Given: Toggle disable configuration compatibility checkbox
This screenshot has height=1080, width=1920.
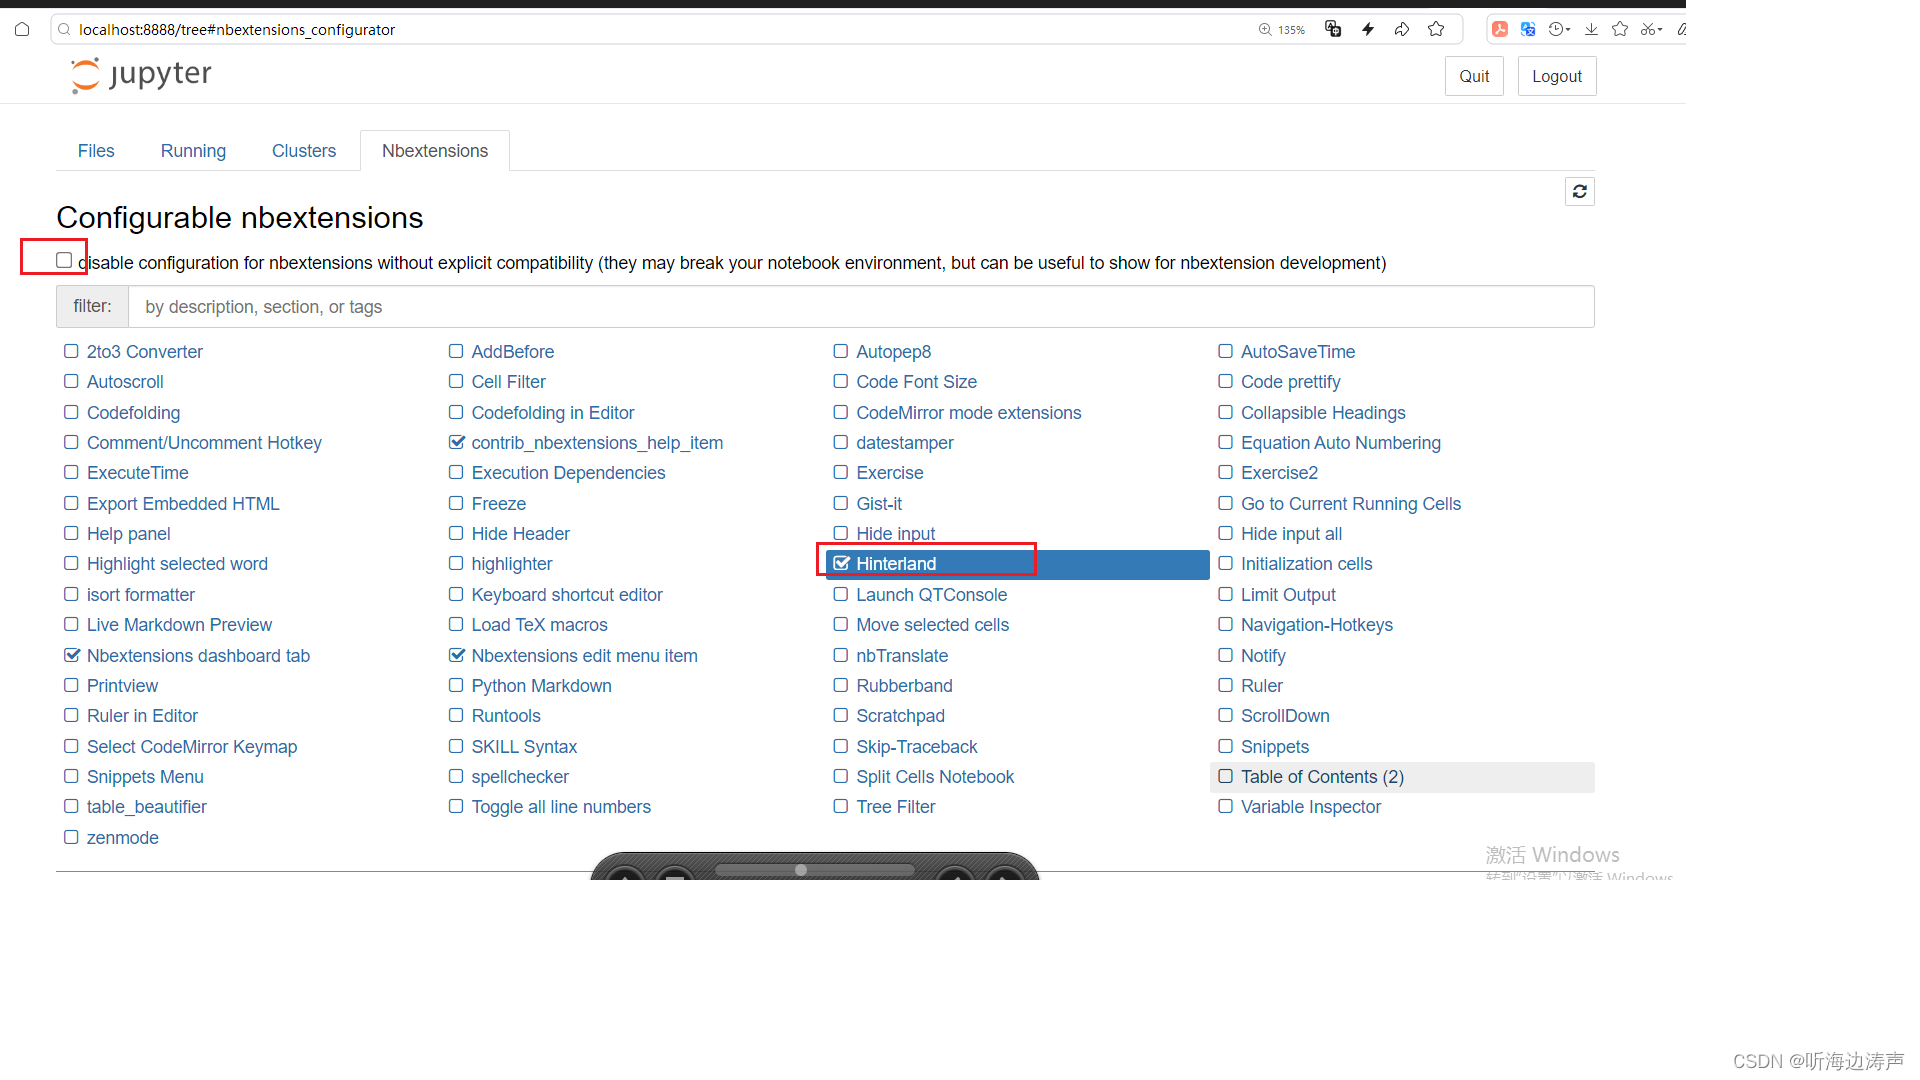Looking at the screenshot, I should click(64, 260).
